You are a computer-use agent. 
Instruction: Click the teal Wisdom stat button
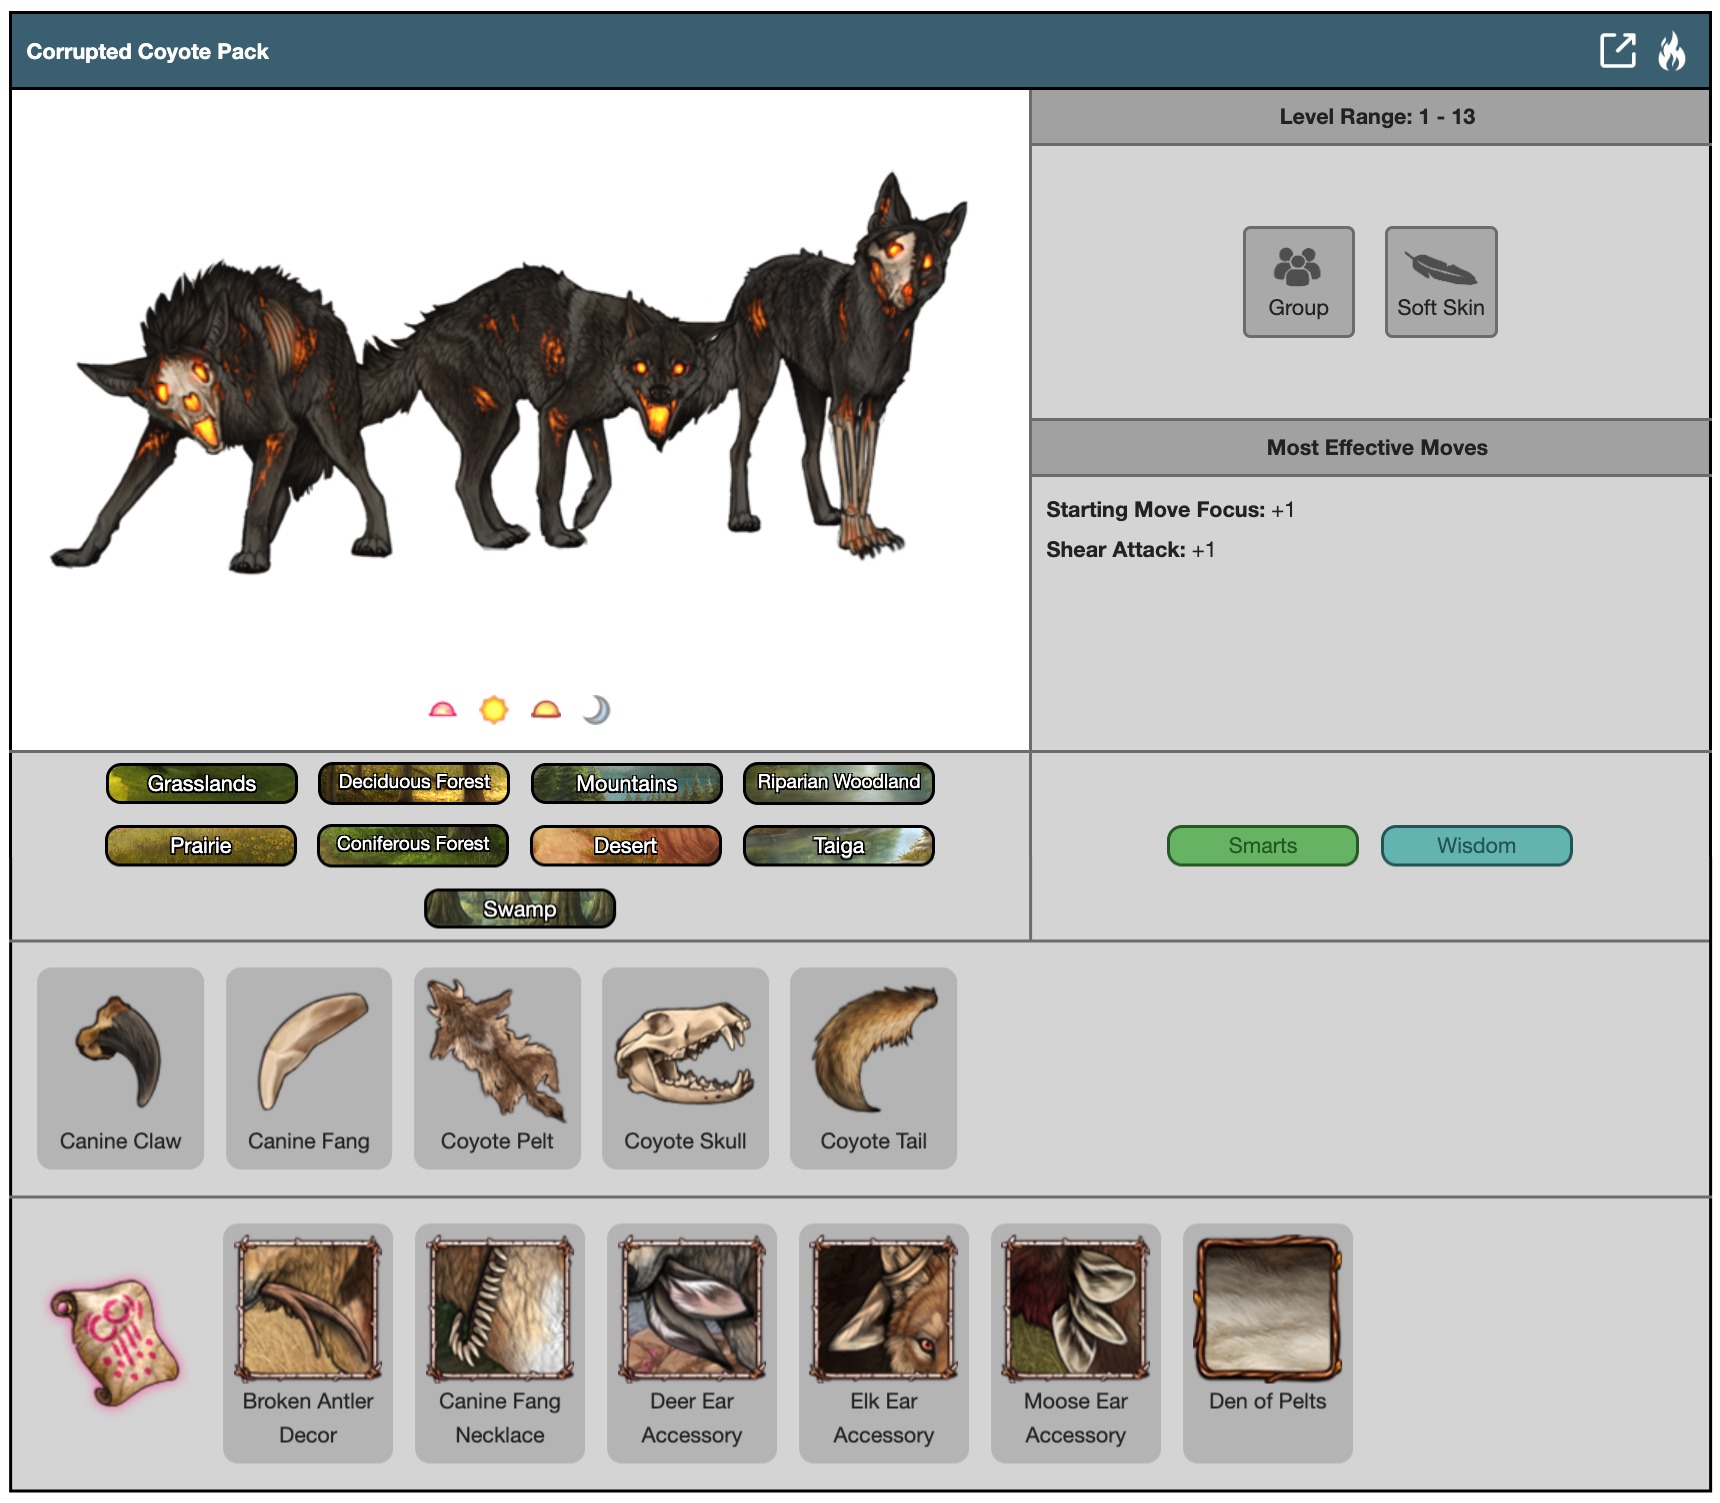[1476, 846]
